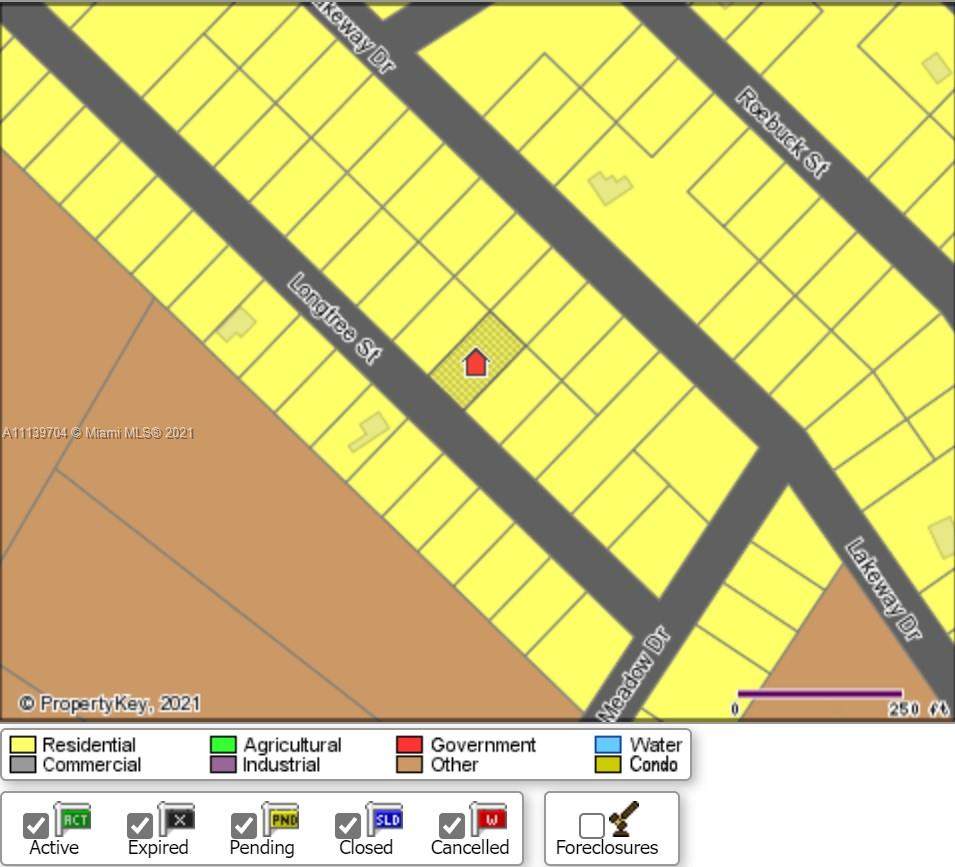This screenshot has height=867, width=955.
Task: Enable the Foreclosures checkbox
Action: pos(591,826)
